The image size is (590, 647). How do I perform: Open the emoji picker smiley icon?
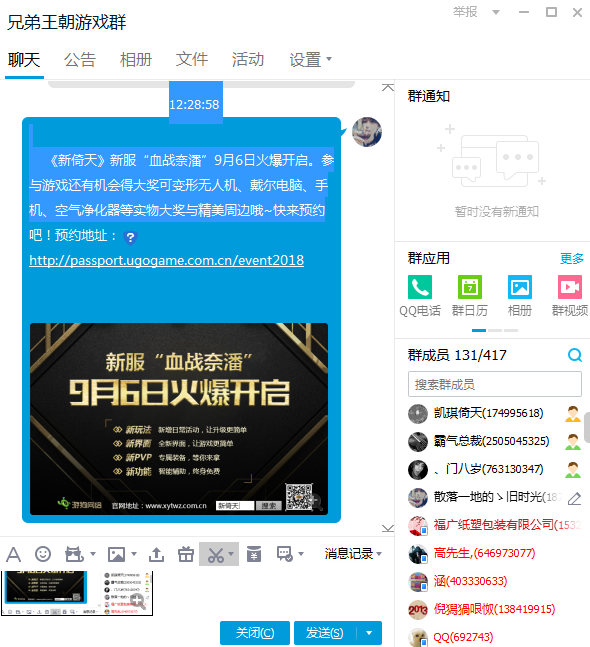pos(43,554)
